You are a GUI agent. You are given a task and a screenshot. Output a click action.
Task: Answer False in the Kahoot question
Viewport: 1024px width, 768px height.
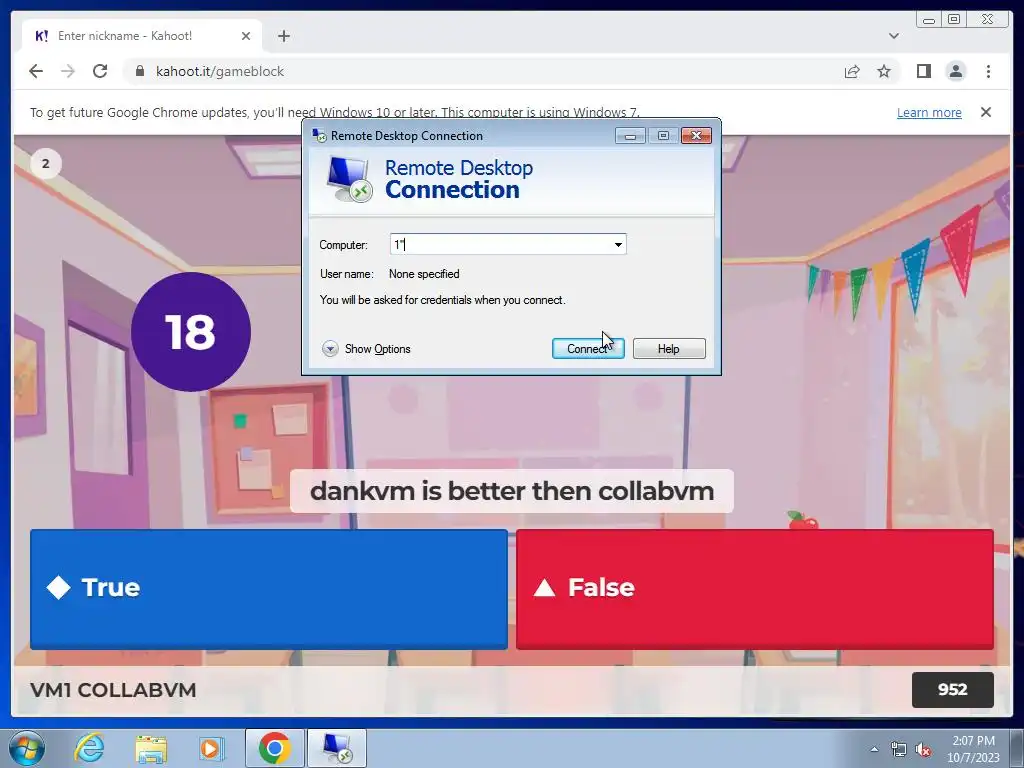[754, 589]
